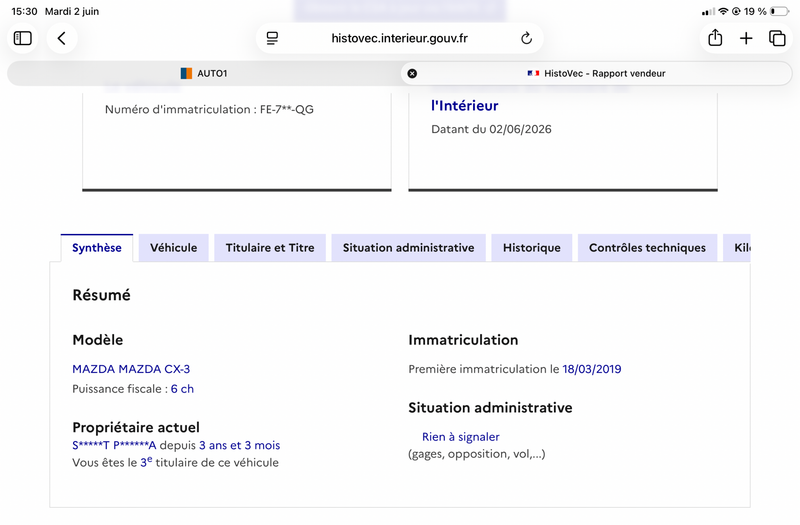This screenshot has height=525, width=800.
Task: Click the histovec.interieur.gouv.fr address field
Action: click(x=399, y=38)
